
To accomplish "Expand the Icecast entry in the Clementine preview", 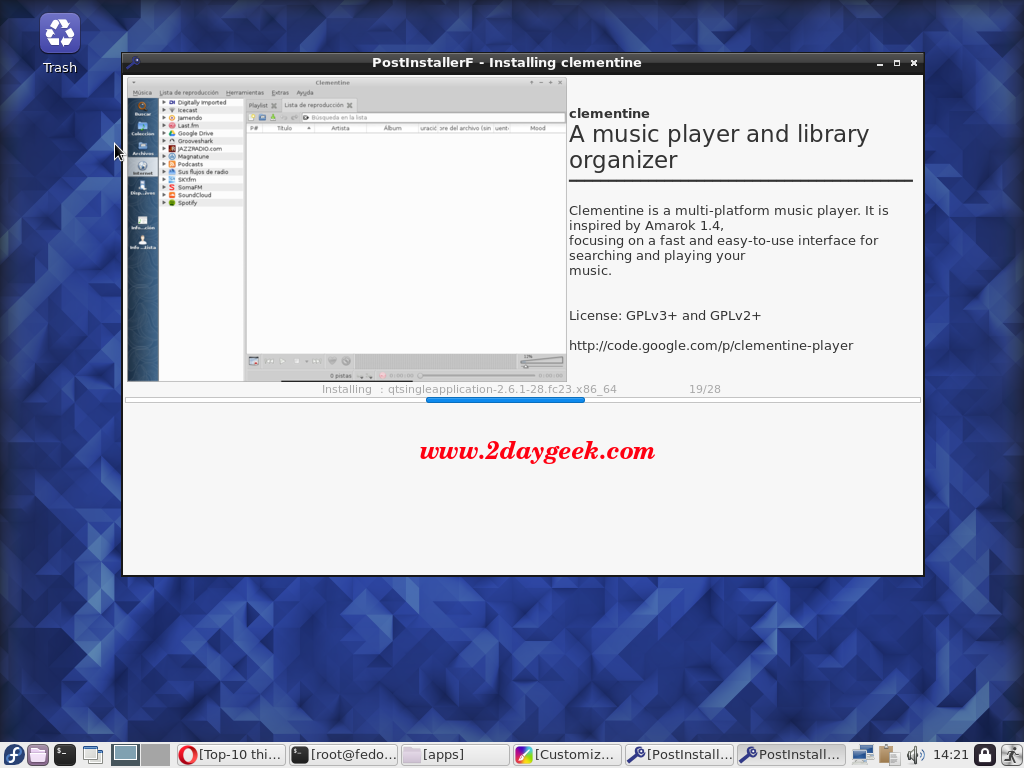I will pyautogui.click(x=165, y=110).
